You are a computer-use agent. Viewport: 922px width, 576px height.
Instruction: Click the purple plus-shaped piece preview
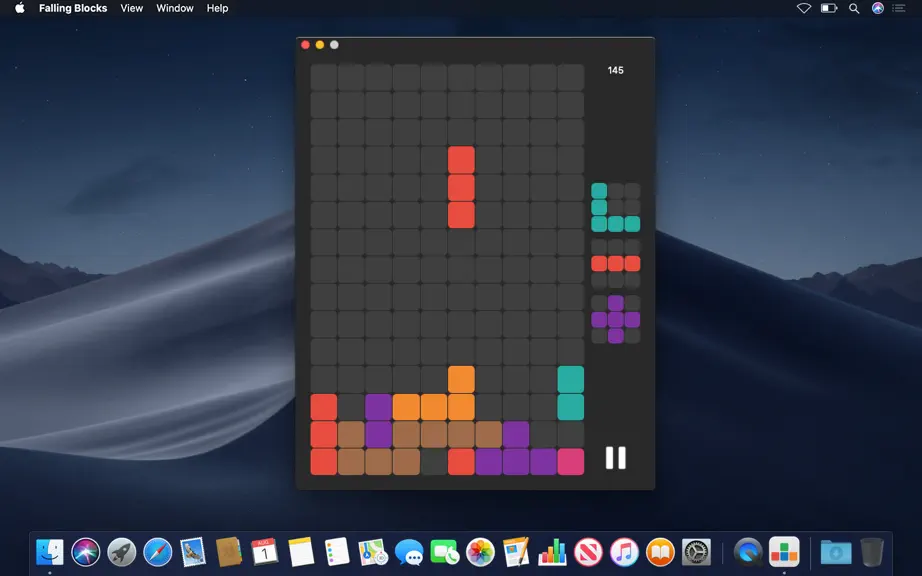[616, 320]
